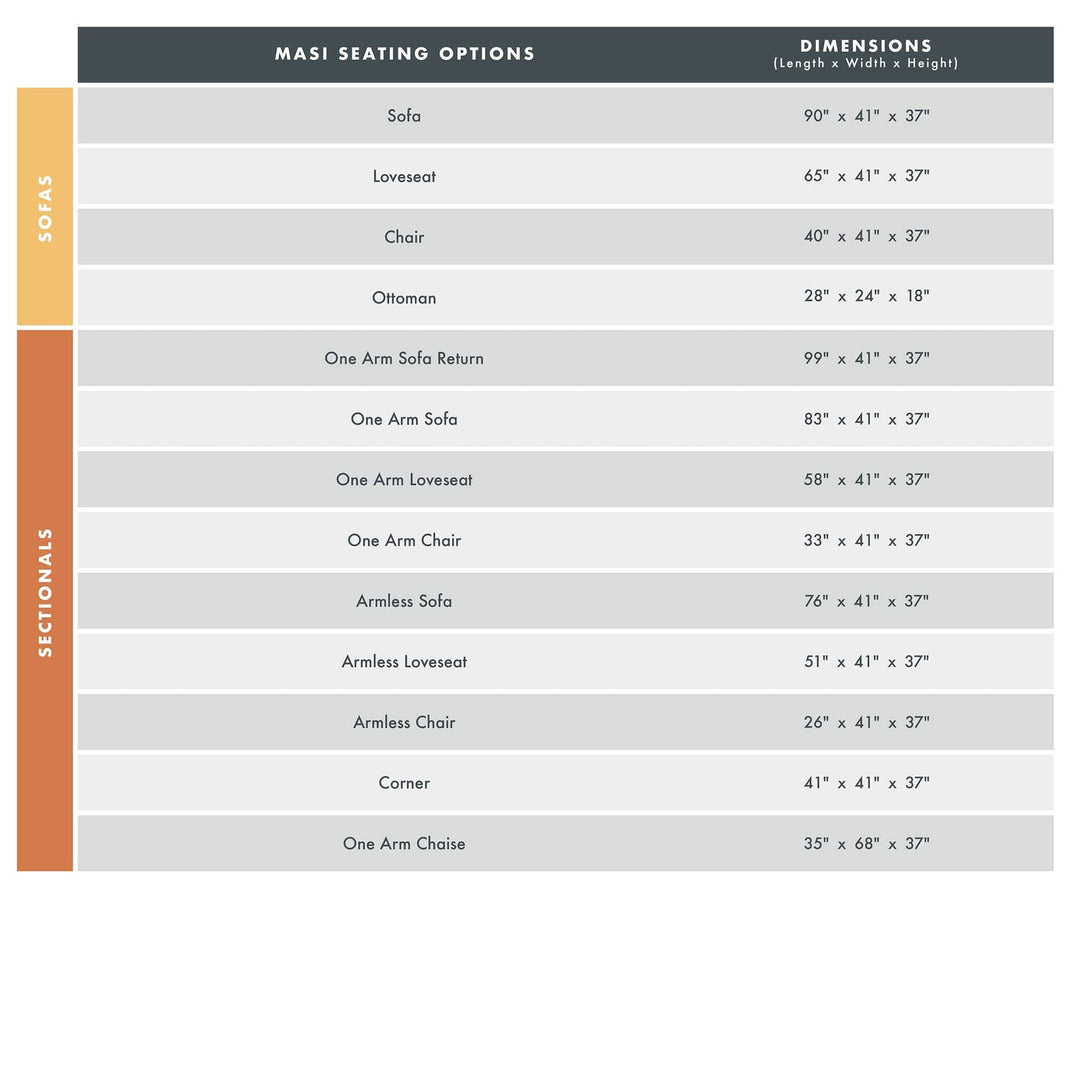Click the Corner row label
This screenshot has height=1080, width=1080.
click(x=404, y=783)
